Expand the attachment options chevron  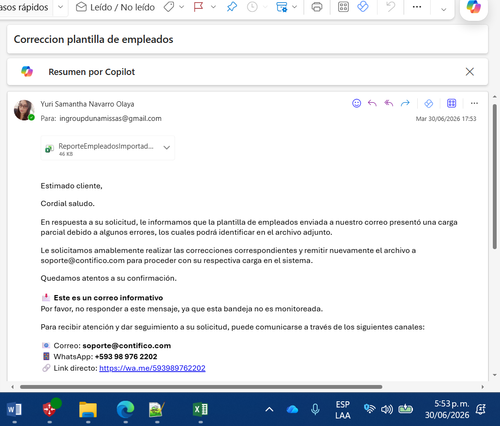tap(167, 148)
